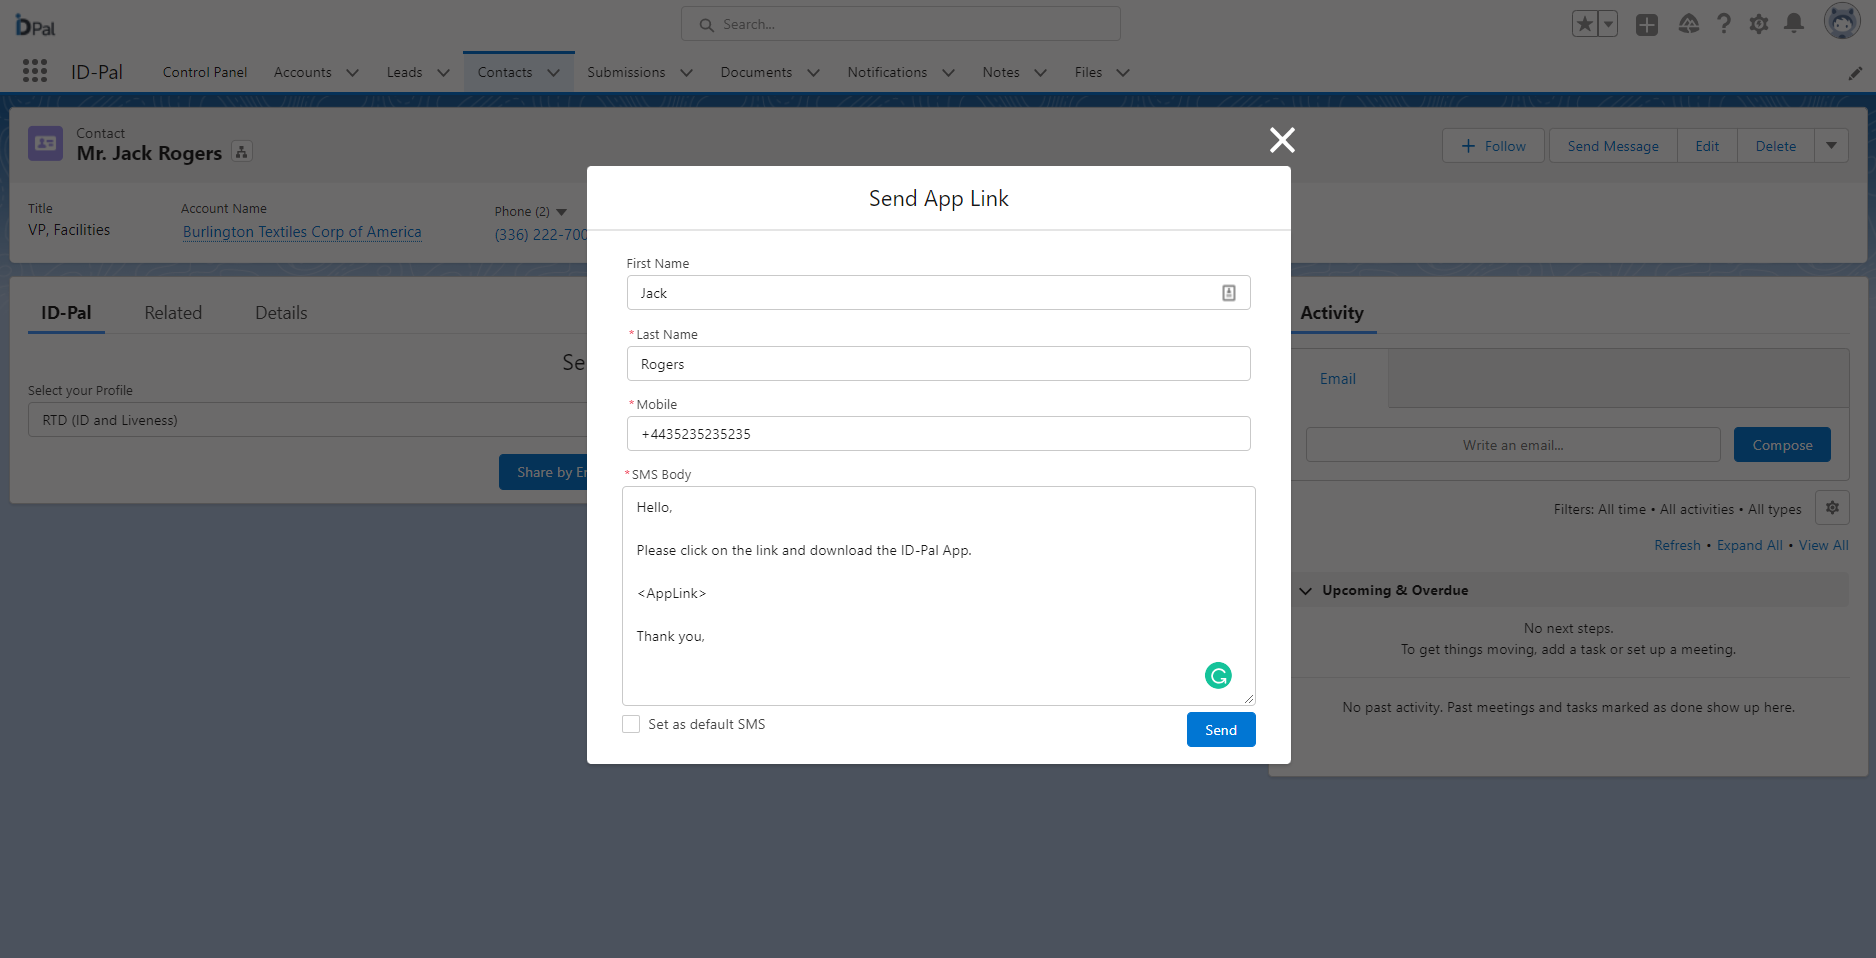Close the Send App Link dialog

click(1282, 140)
